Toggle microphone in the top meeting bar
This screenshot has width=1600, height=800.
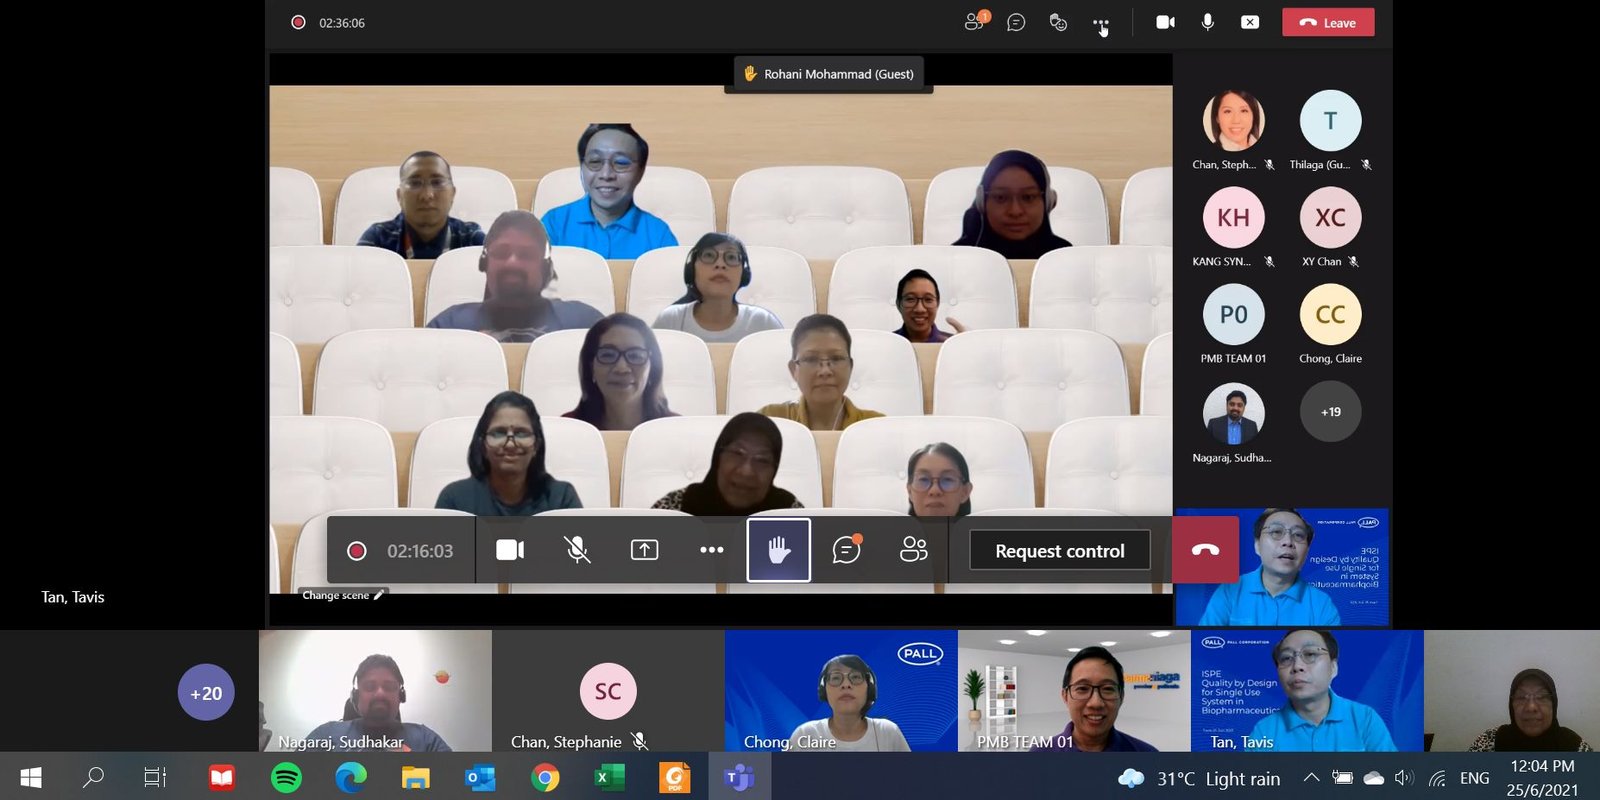[1208, 22]
